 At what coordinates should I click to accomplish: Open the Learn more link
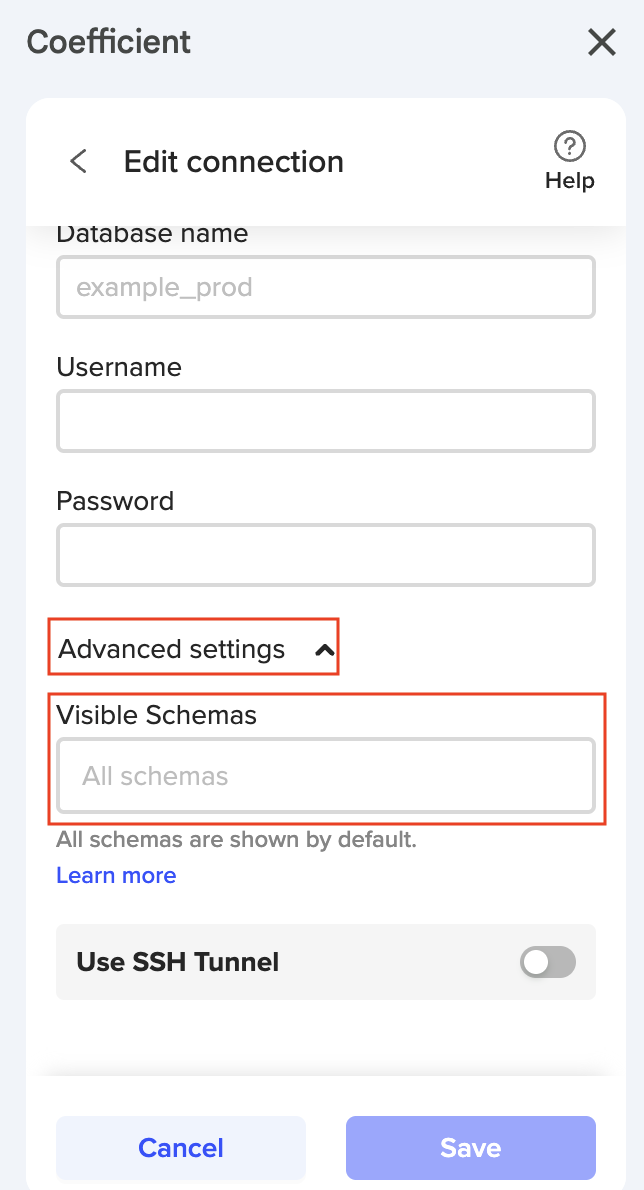(116, 876)
